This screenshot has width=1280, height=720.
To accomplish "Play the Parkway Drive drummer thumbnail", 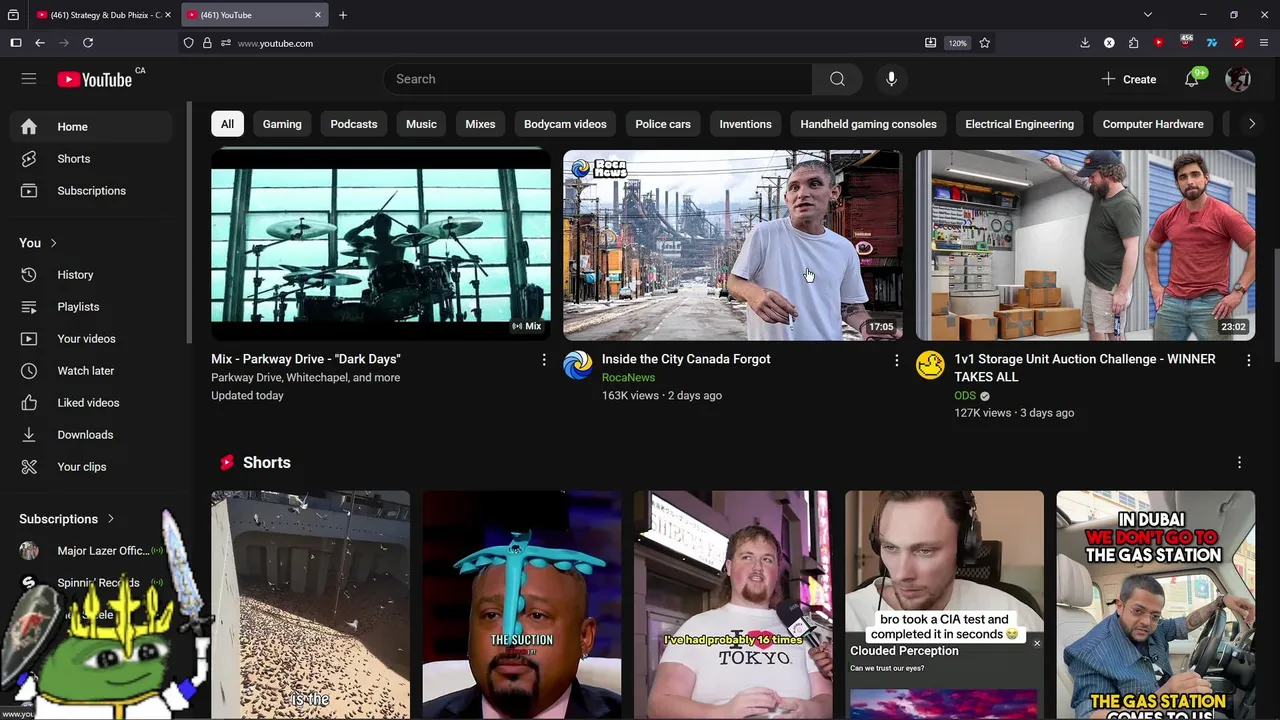I will 380,245.
